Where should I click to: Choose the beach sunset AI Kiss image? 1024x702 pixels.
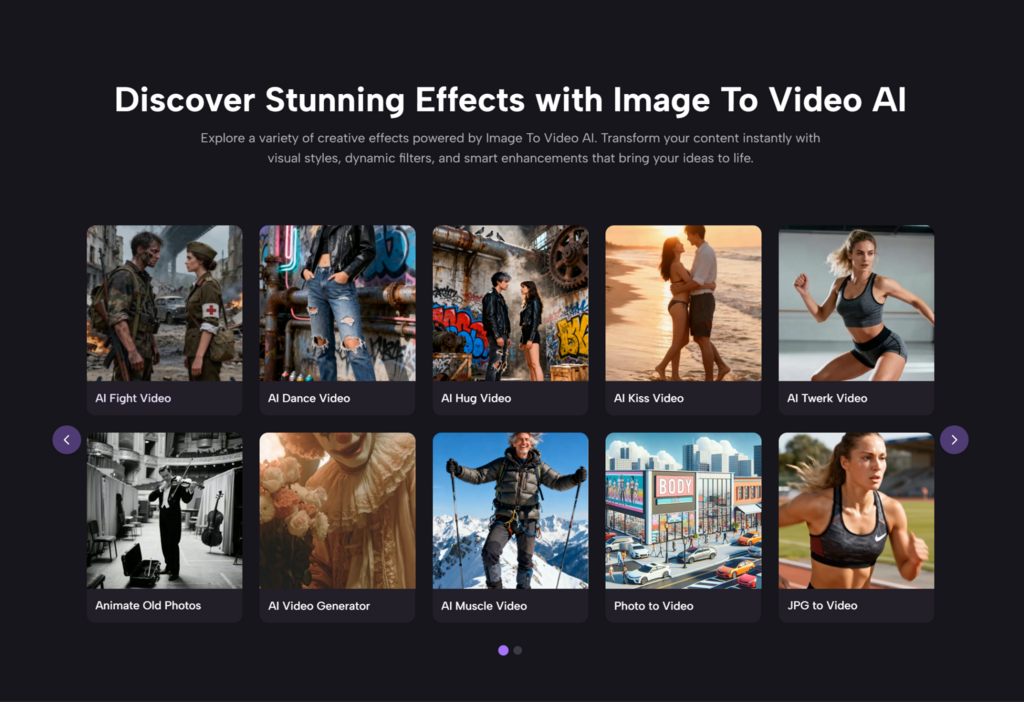pyautogui.click(x=683, y=303)
